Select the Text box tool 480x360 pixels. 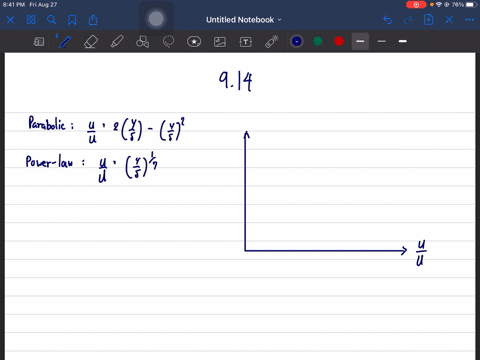246,42
